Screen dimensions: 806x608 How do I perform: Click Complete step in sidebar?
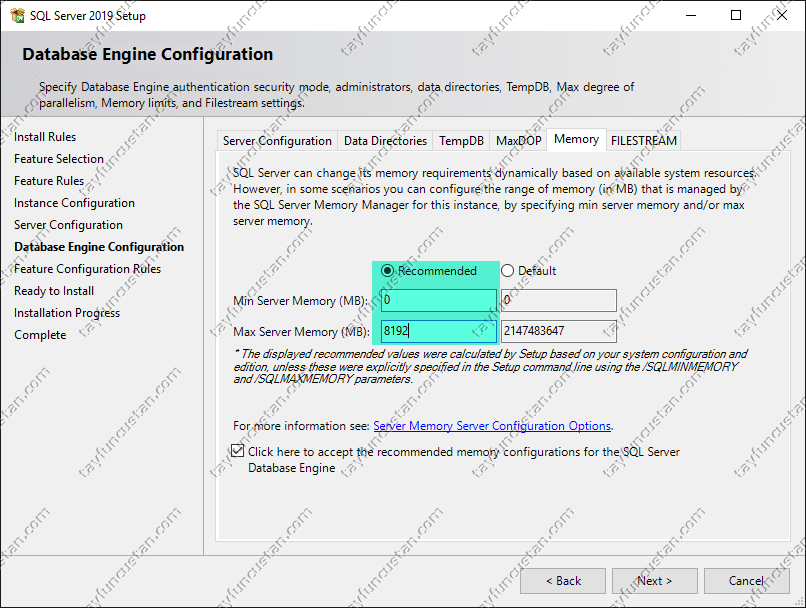[40, 335]
